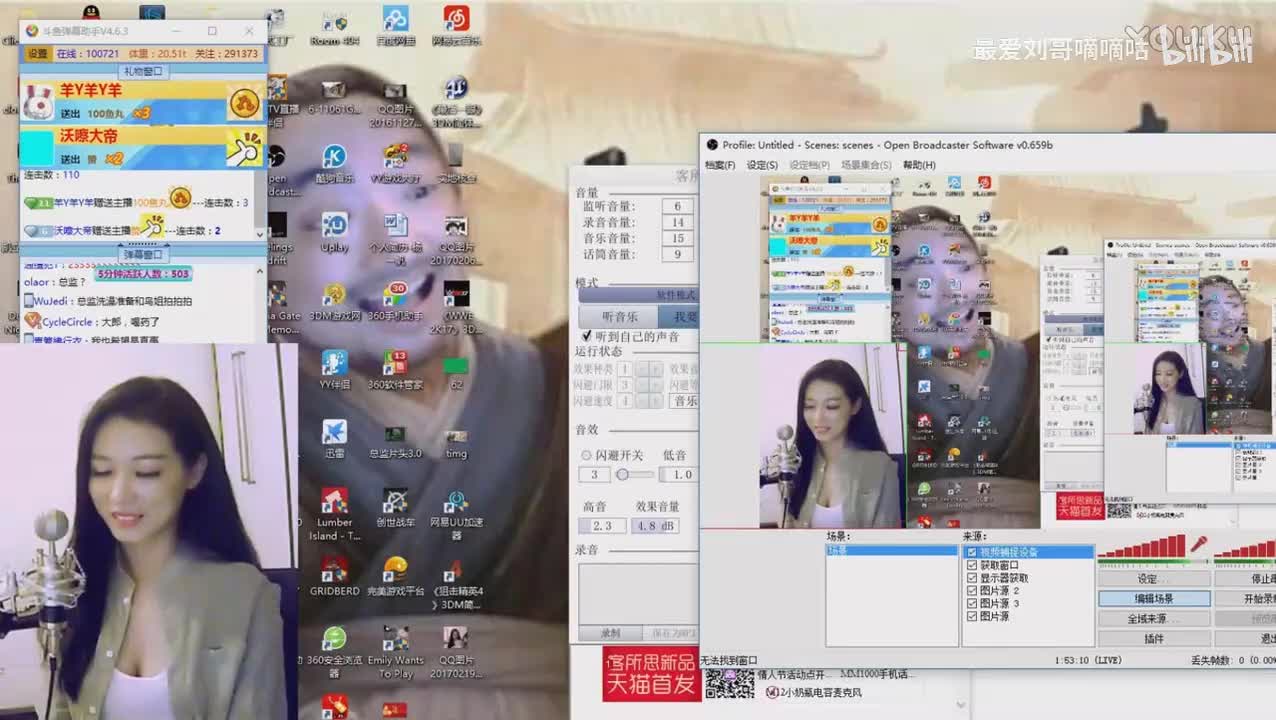This screenshot has height=720, width=1276.
Task: Open the Lumber Island desktop shortcut
Action: (335, 515)
